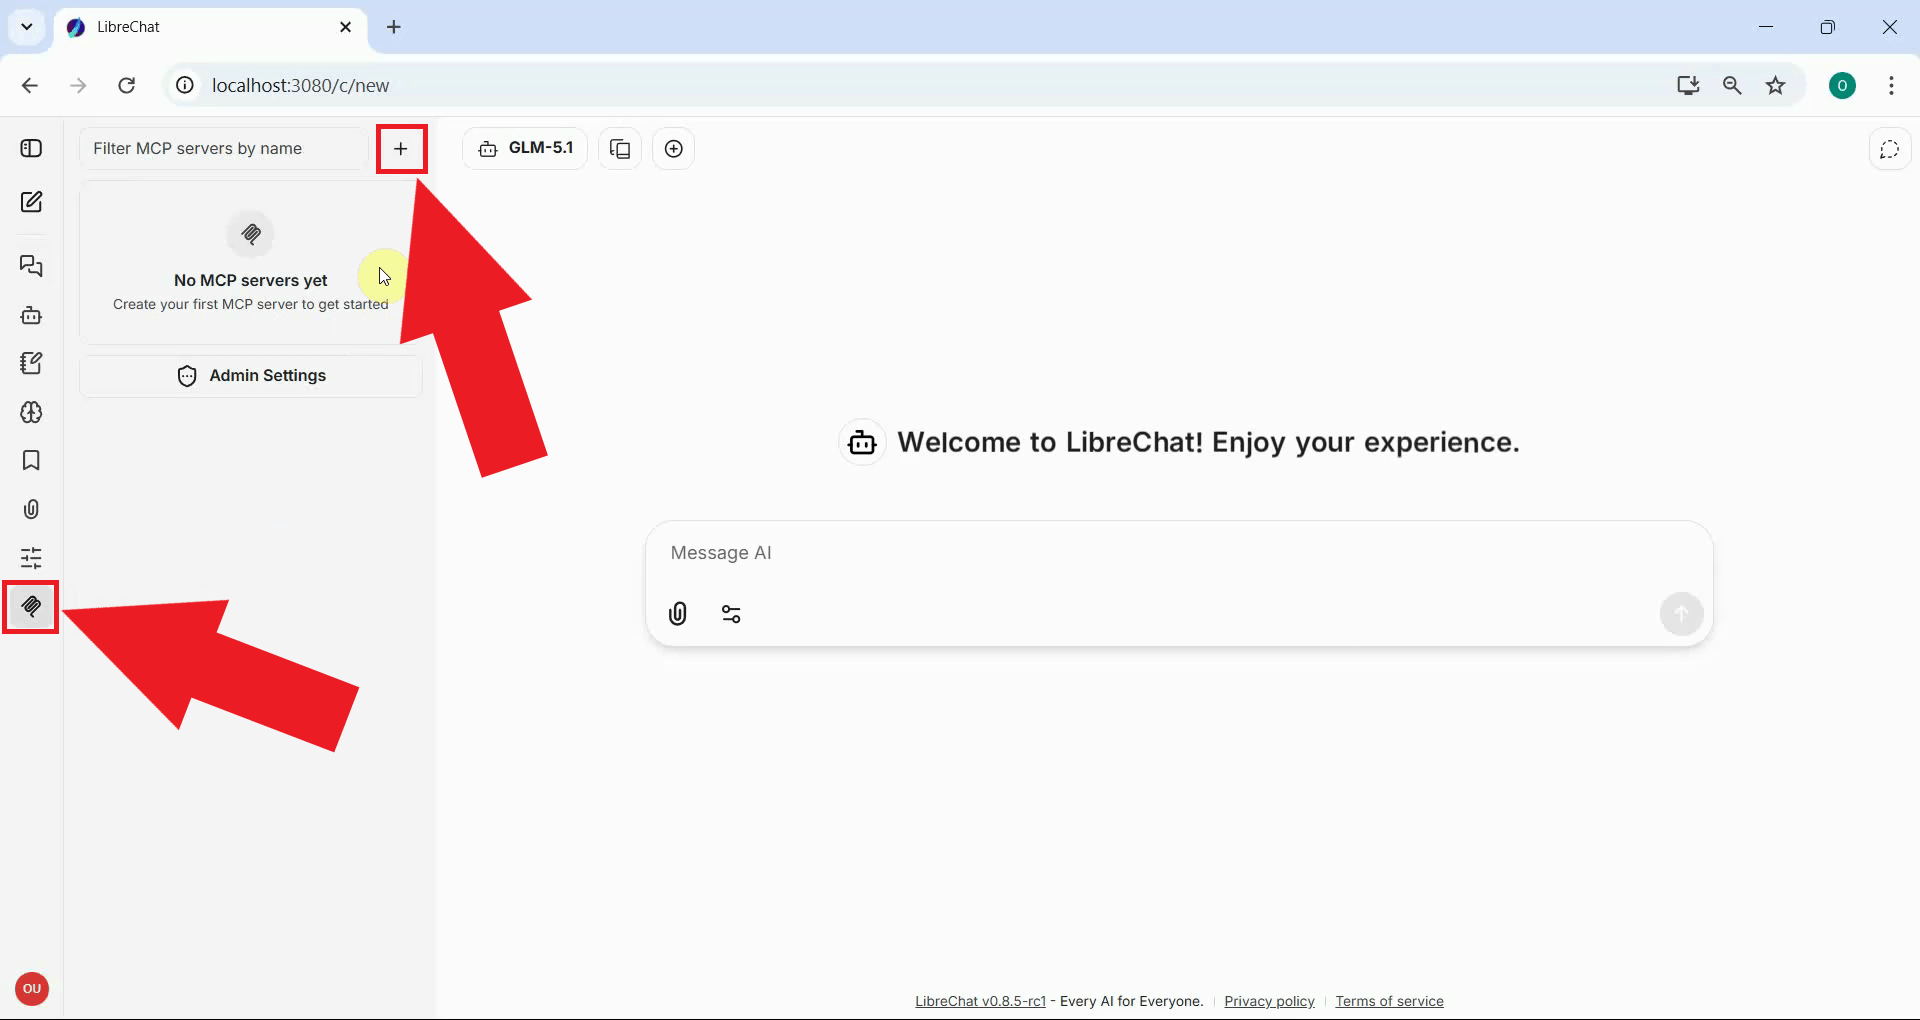View site information icon
1920x1020 pixels.
[185, 86]
